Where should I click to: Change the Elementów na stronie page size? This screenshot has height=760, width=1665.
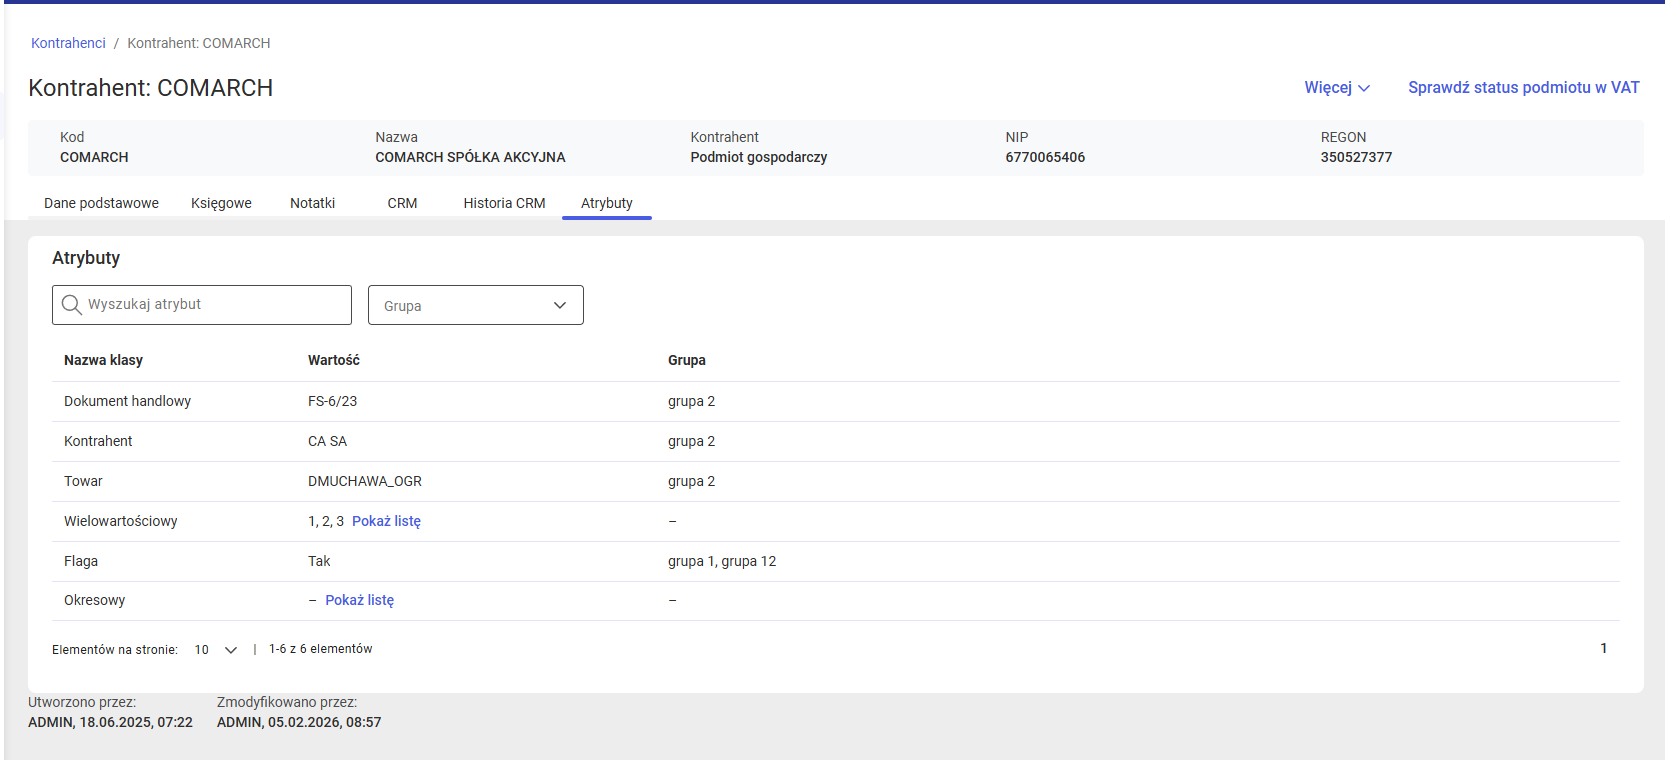click(x=216, y=650)
